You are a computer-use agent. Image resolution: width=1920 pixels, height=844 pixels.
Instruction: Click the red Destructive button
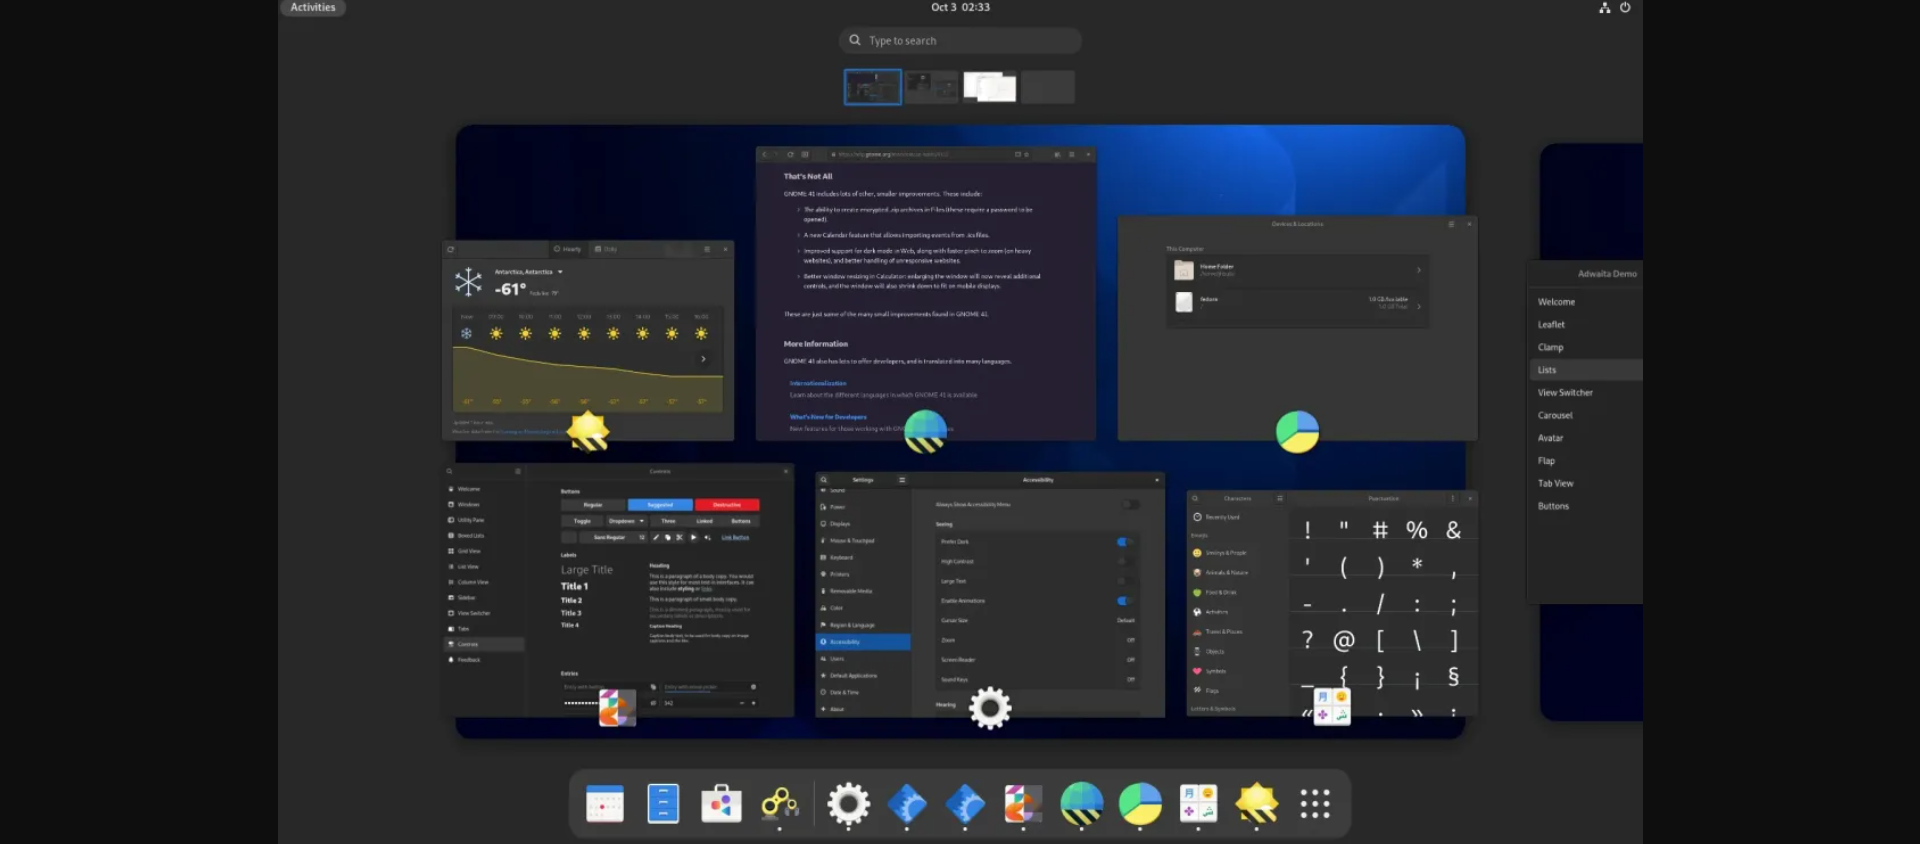coord(727,505)
